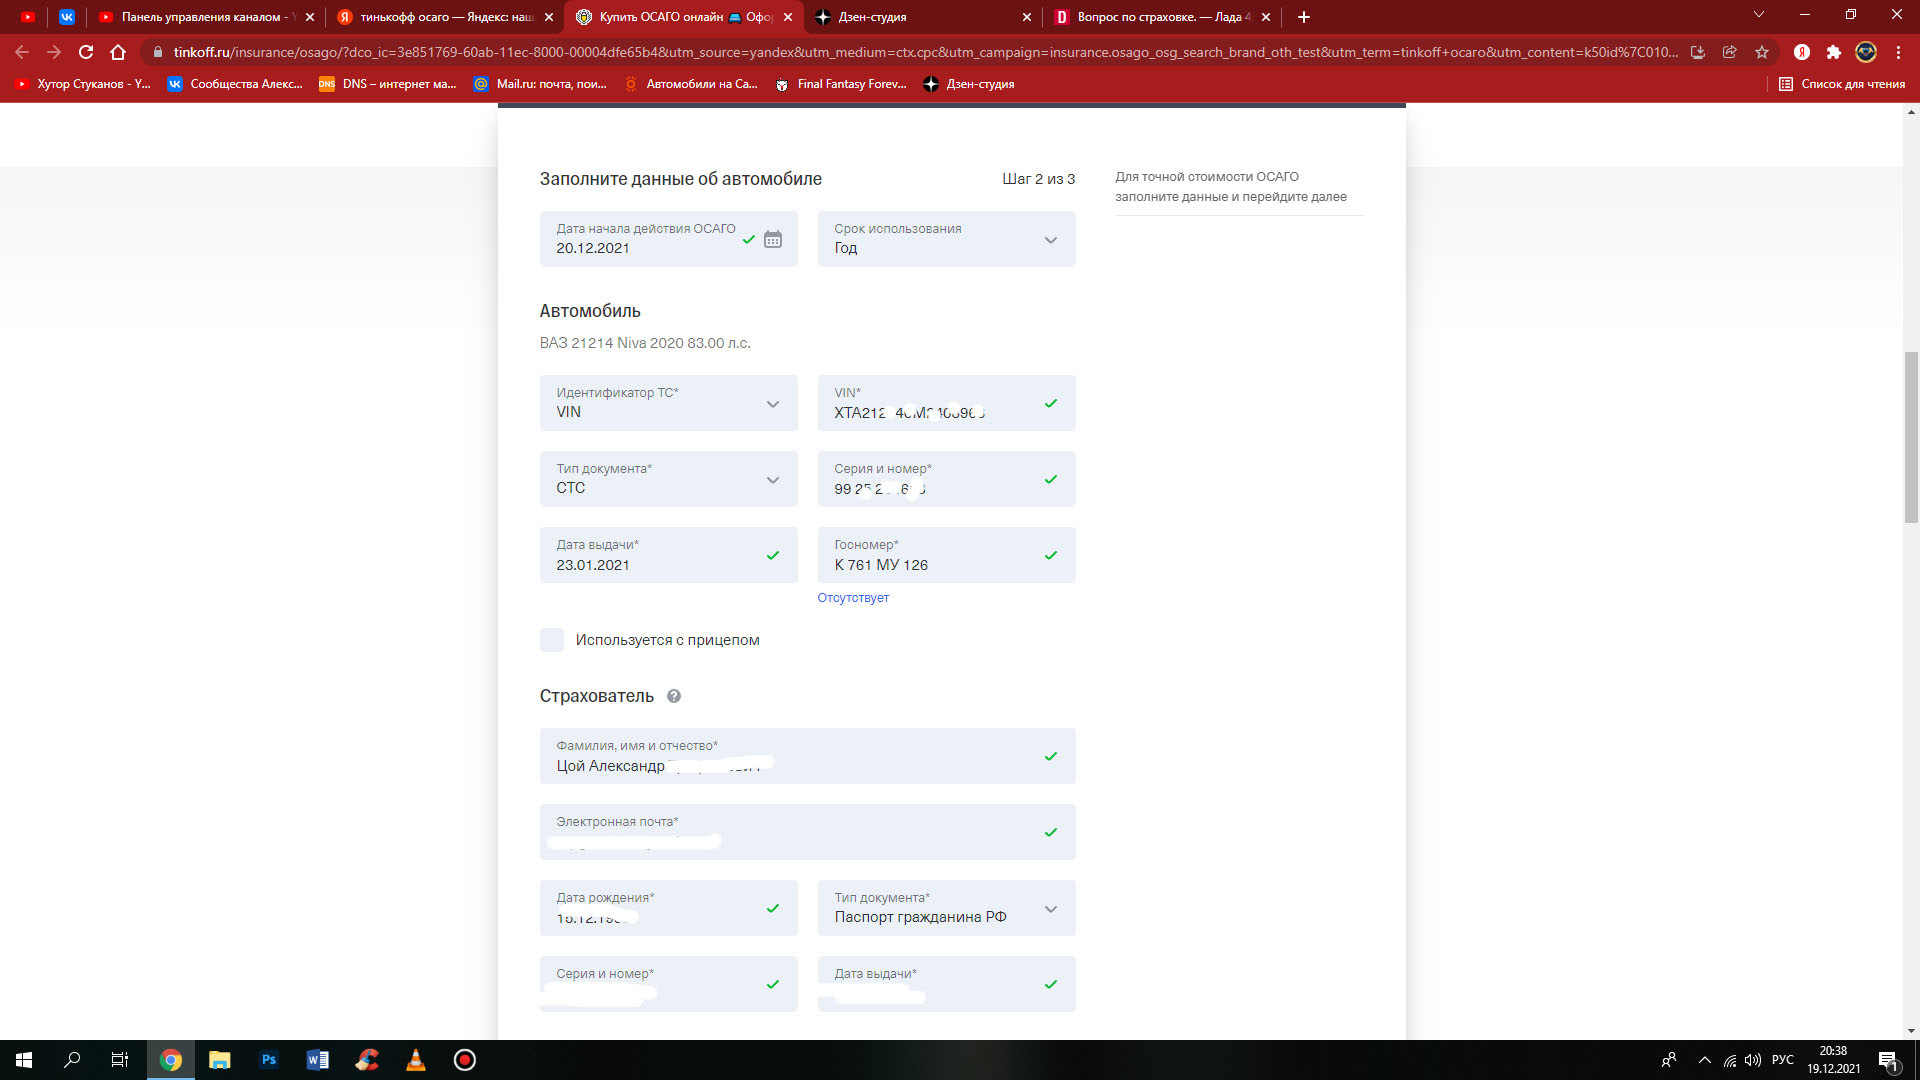Close the 'Купить ОСАГО онлайн' tab
Viewport: 1920px width, 1080px height.
coord(788,17)
